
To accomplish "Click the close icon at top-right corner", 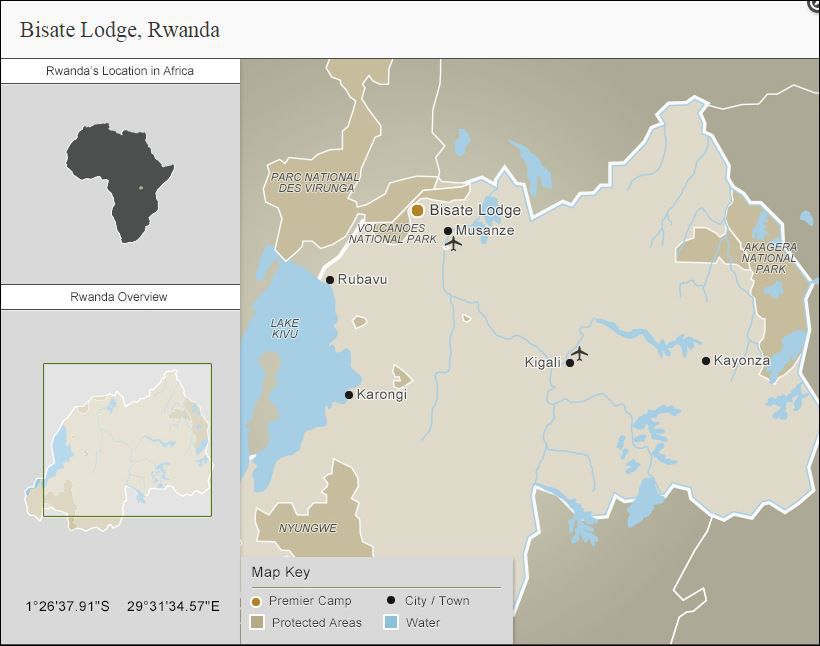I will pos(814,4).
